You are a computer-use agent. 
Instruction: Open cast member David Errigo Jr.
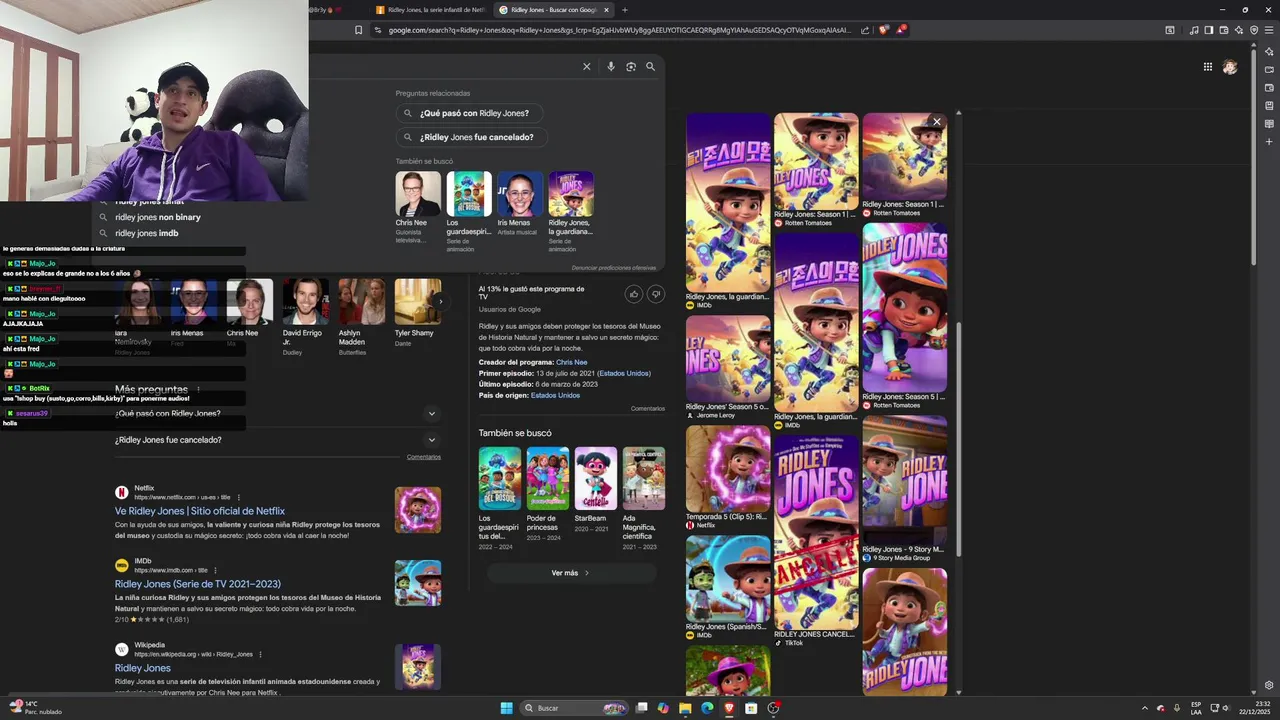pyautogui.click(x=305, y=315)
